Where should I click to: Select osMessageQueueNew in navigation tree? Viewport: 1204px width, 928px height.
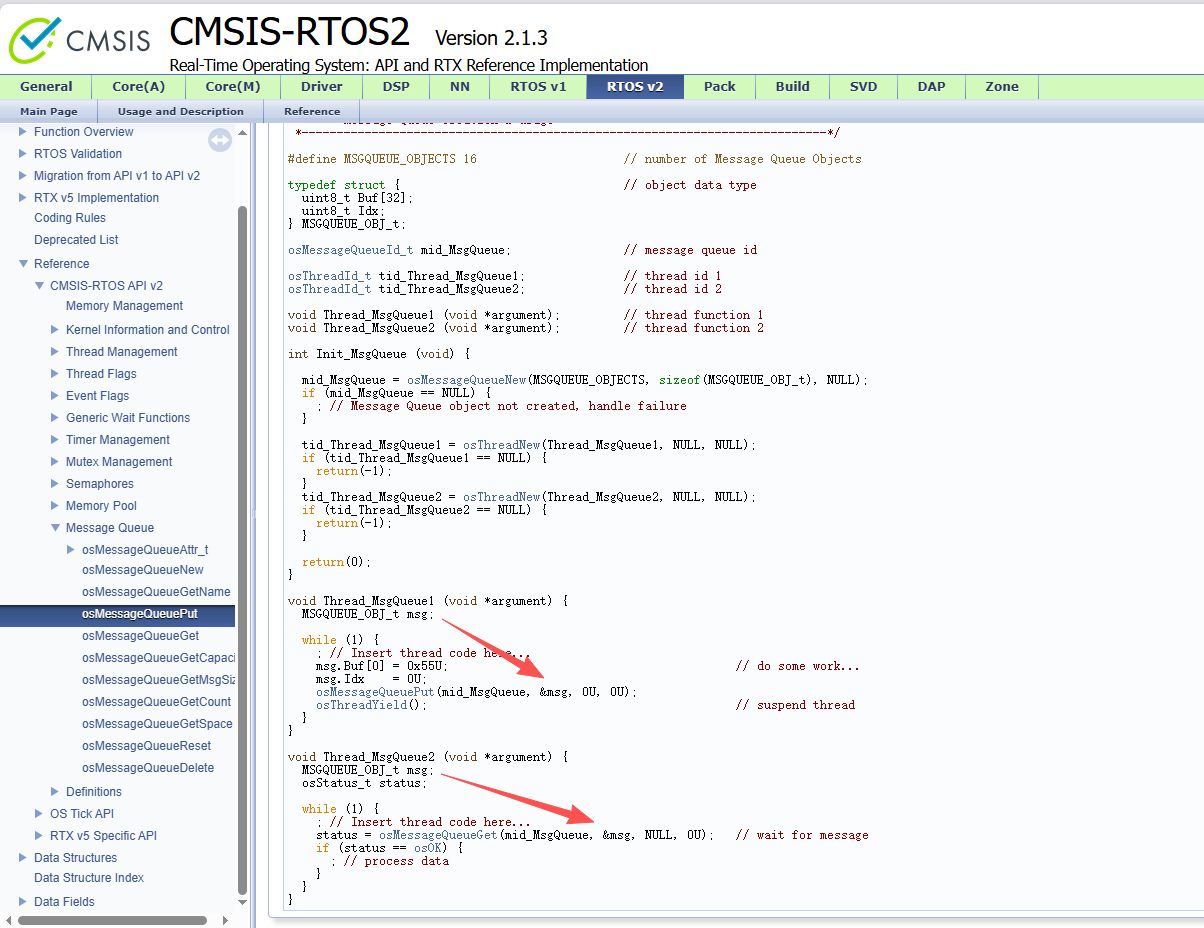click(x=142, y=570)
